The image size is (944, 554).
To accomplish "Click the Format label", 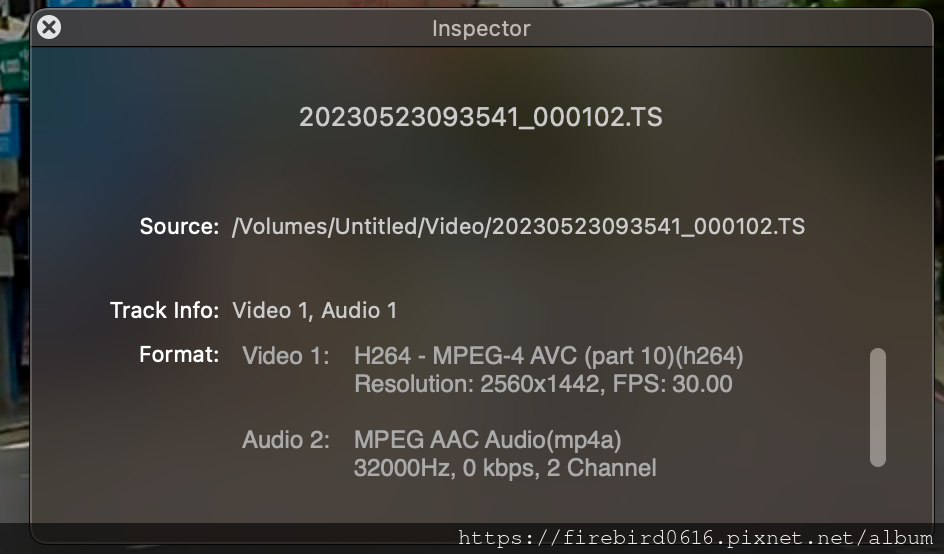I will click(x=179, y=355).
